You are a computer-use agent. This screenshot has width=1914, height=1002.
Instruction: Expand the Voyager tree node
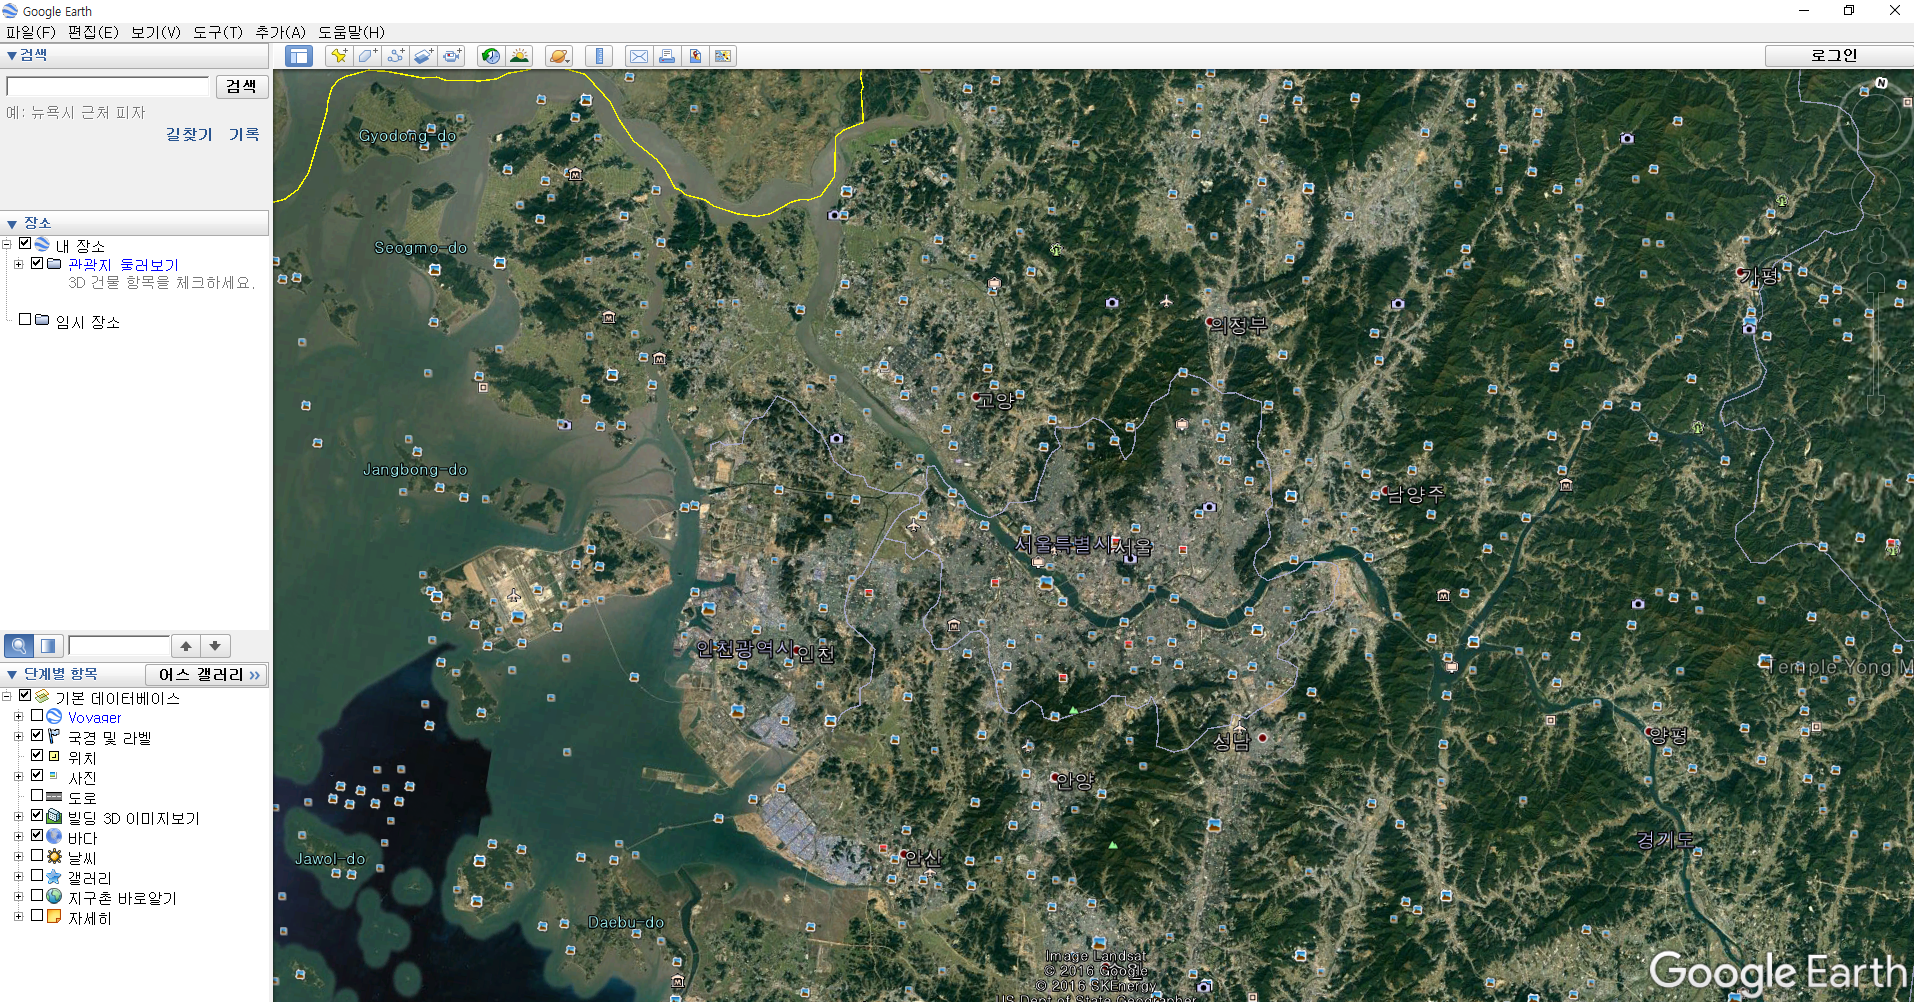[x=18, y=717]
